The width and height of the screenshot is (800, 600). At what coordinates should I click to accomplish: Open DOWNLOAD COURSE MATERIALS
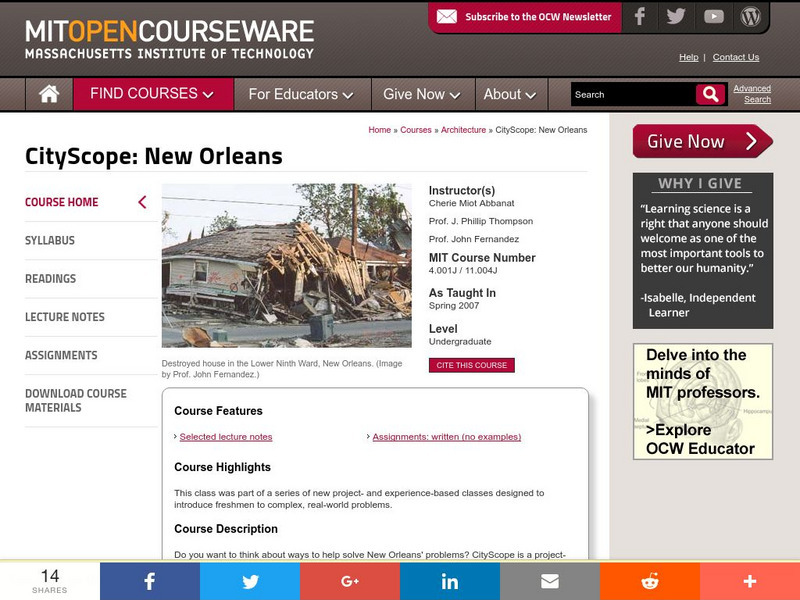point(76,401)
